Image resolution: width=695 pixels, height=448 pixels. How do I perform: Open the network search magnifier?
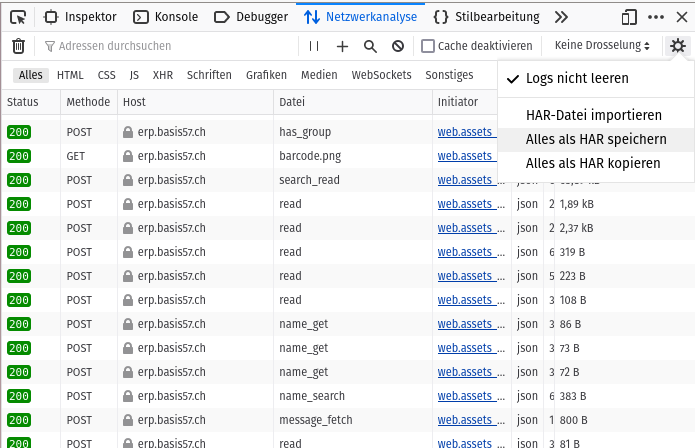[370, 46]
